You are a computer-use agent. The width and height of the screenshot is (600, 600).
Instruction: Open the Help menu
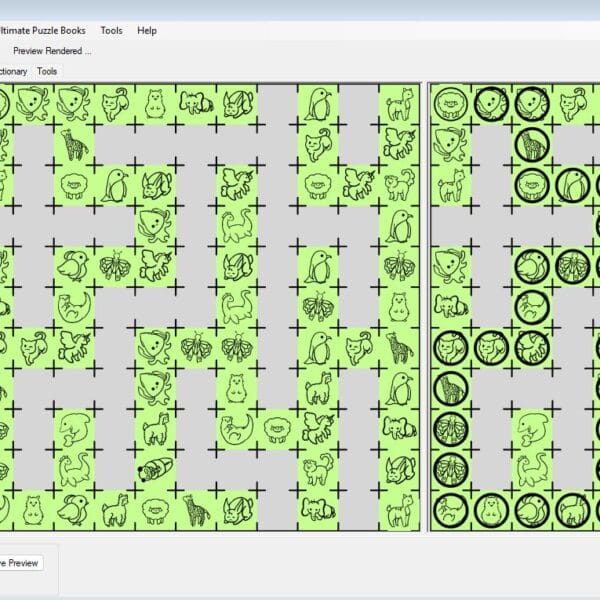coord(147,30)
